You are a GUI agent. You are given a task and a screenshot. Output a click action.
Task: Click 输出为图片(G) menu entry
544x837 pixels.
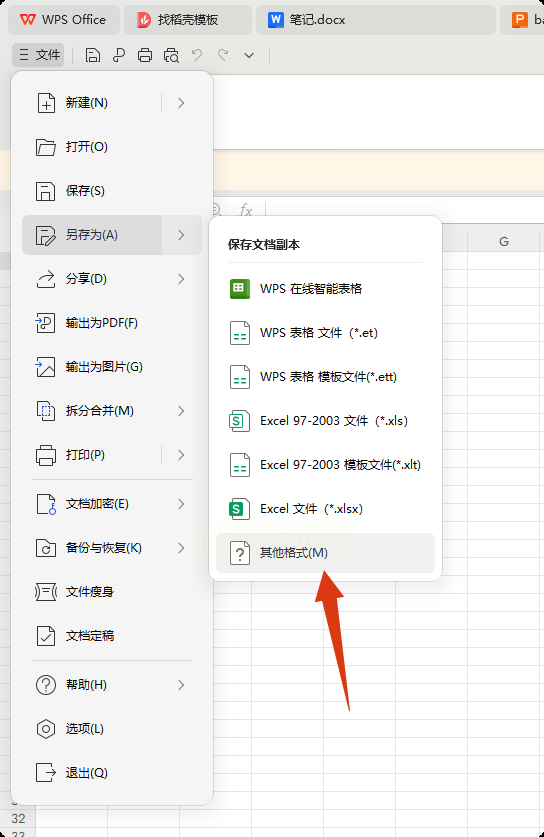pos(112,367)
